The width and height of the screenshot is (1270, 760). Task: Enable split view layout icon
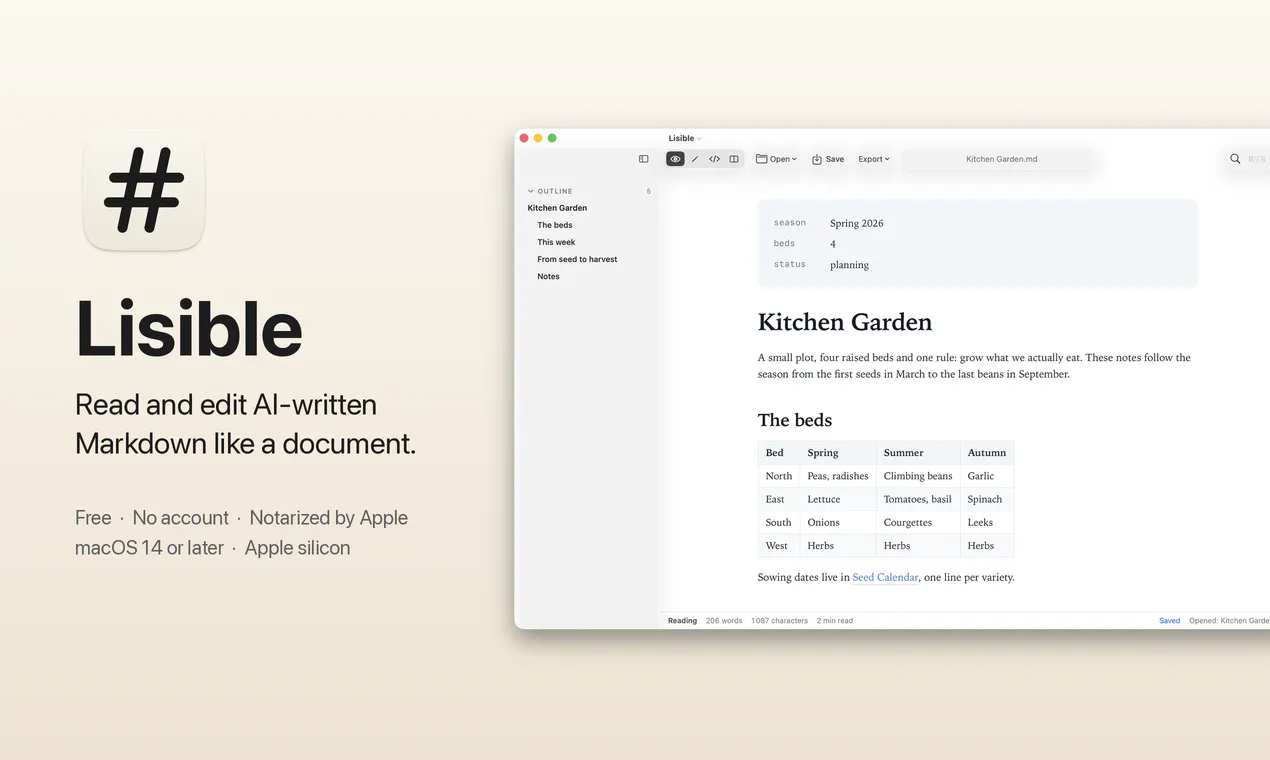coord(734,159)
